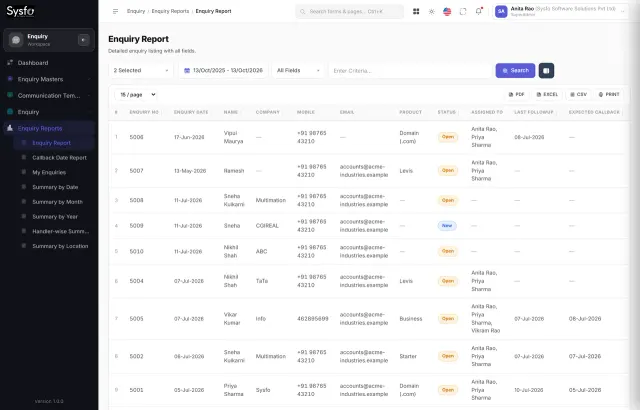
Task: Toggle the sidebar hamburger menu icon
Action: coord(115,11)
